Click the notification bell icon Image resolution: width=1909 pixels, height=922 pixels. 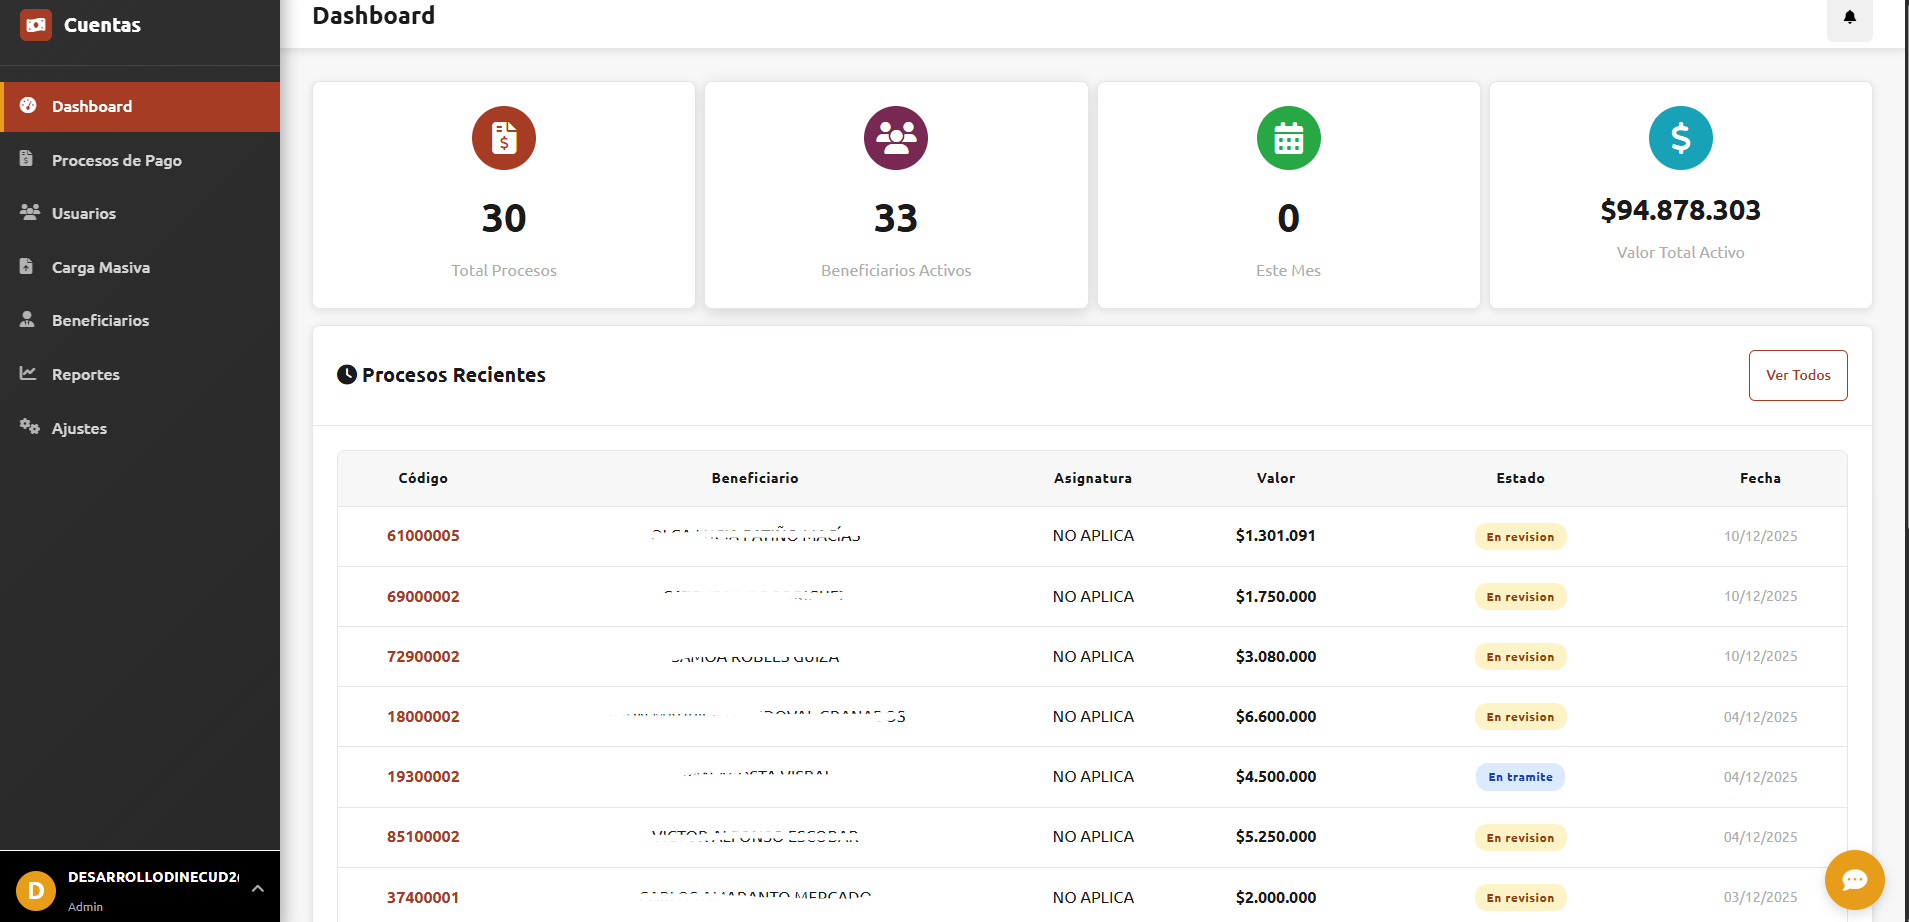1848,18
